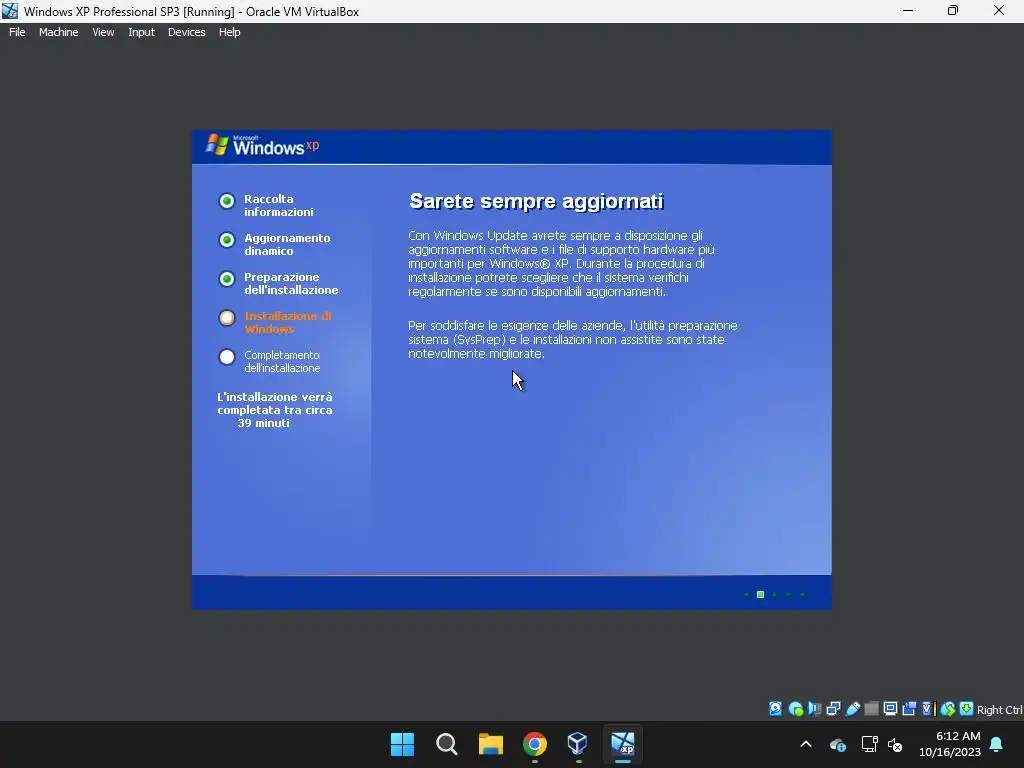Click the OneDrive cloud tray icon

point(838,744)
